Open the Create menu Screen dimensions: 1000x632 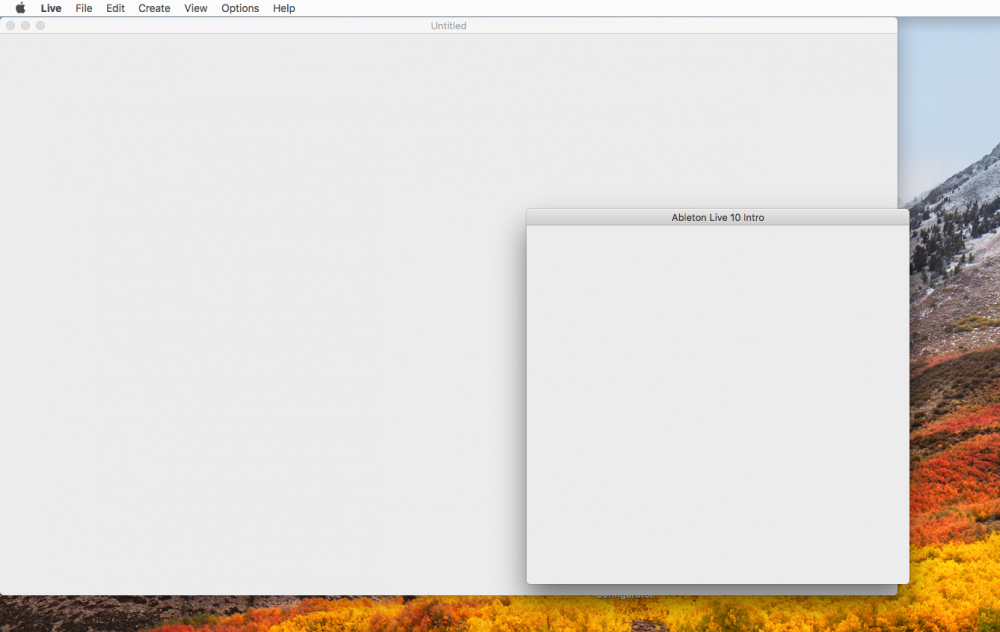tap(154, 8)
